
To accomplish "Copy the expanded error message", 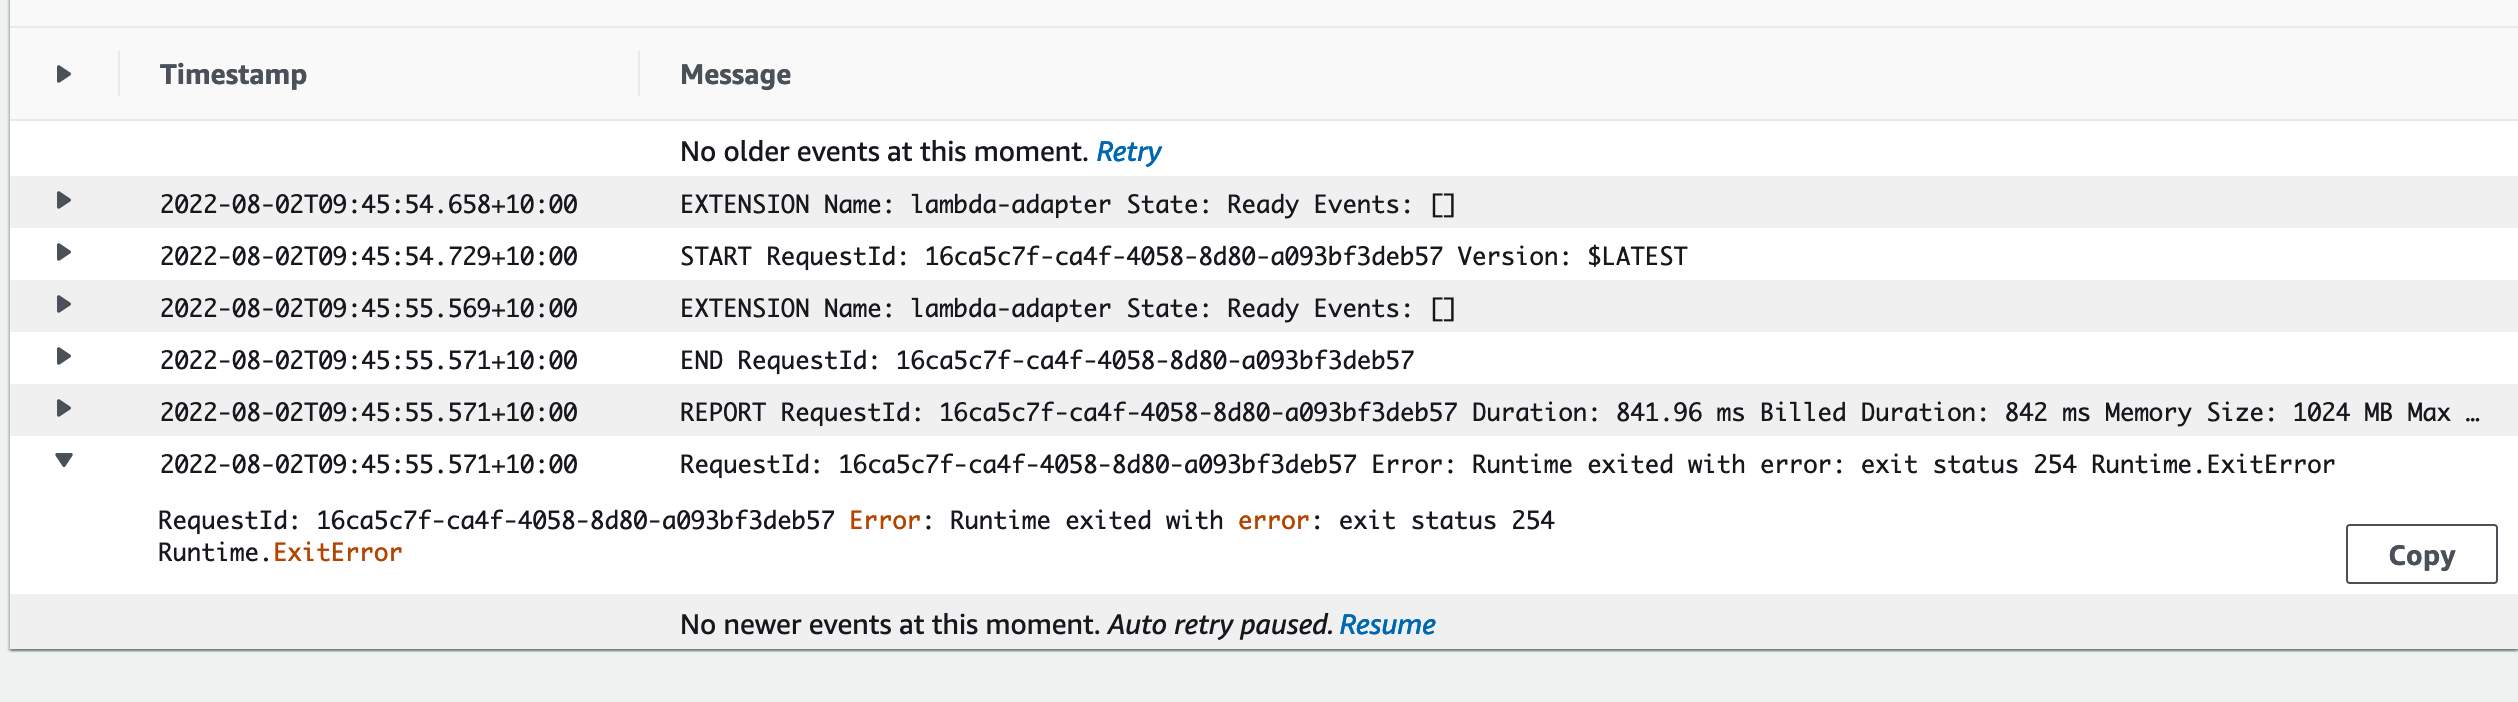I will [x=2421, y=554].
